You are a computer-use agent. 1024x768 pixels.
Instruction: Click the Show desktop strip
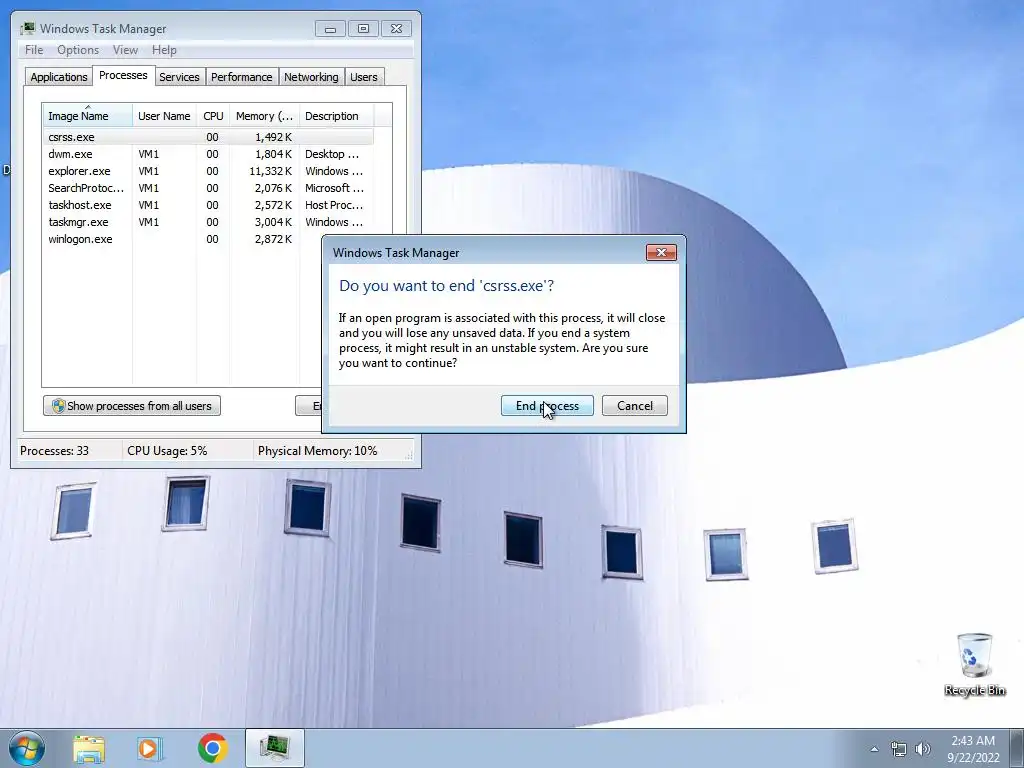[1017, 748]
